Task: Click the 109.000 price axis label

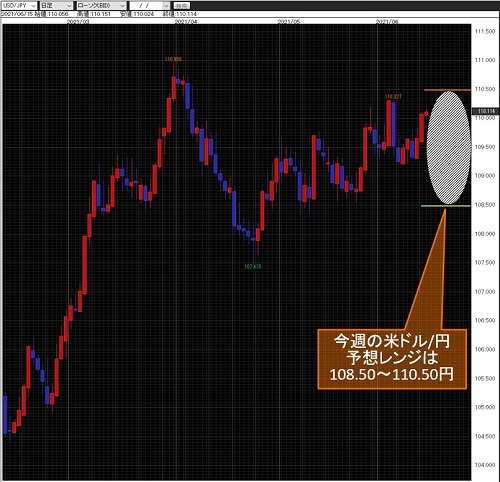Action: [485, 176]
